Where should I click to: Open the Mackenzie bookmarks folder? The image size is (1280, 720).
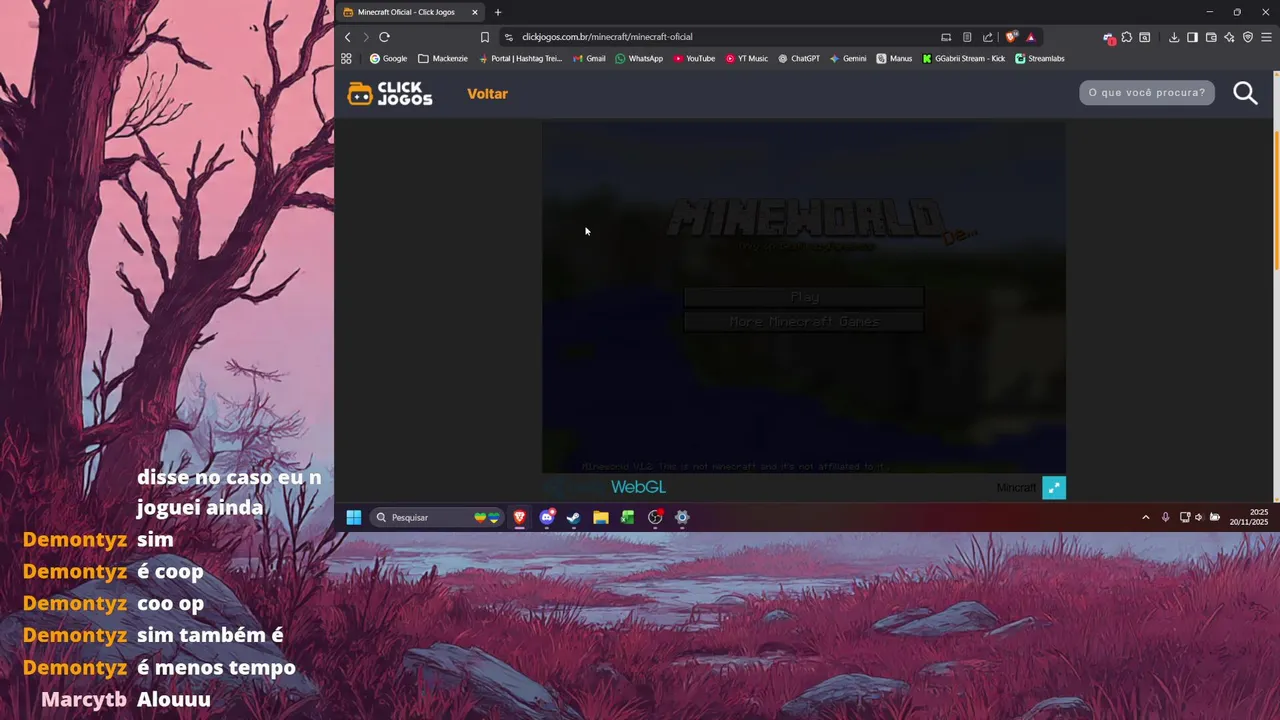point(443,58)
